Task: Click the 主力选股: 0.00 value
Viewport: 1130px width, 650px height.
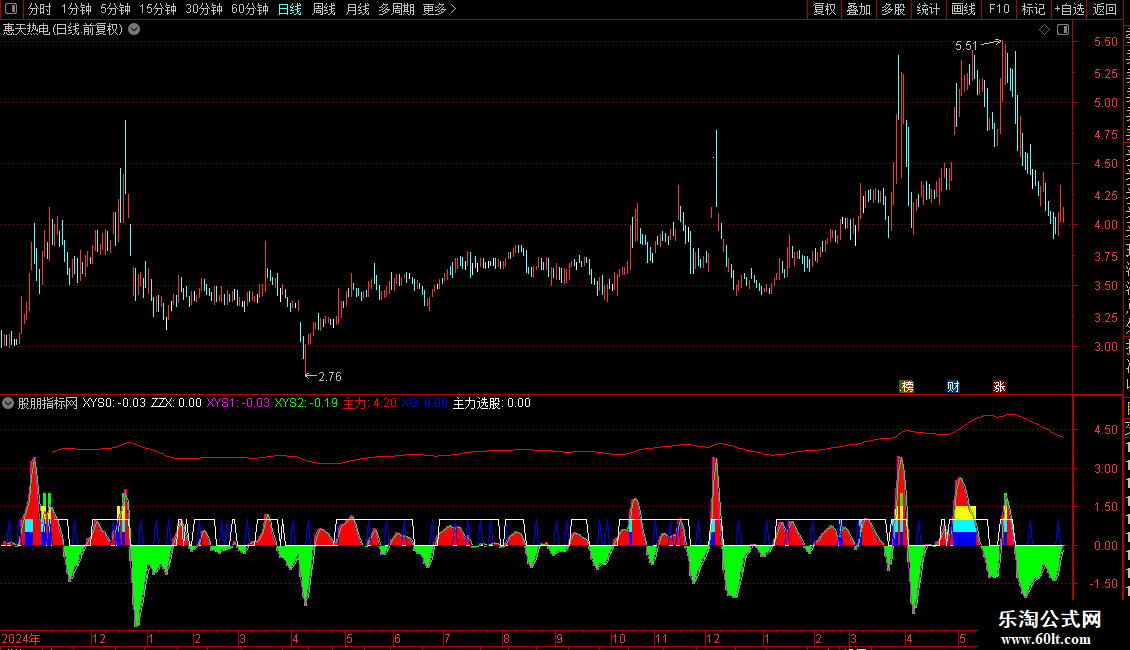Action: click(491, 403)
